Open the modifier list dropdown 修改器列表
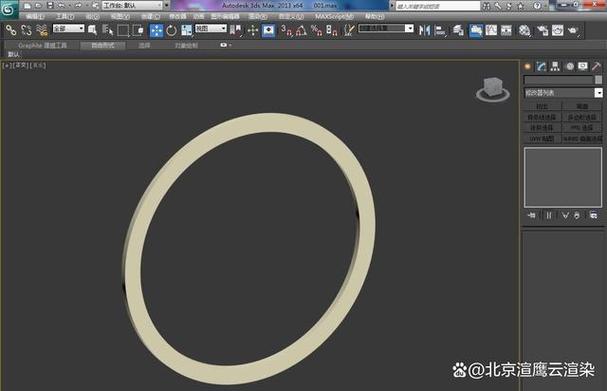607x391 pixels. click(563, 93)
